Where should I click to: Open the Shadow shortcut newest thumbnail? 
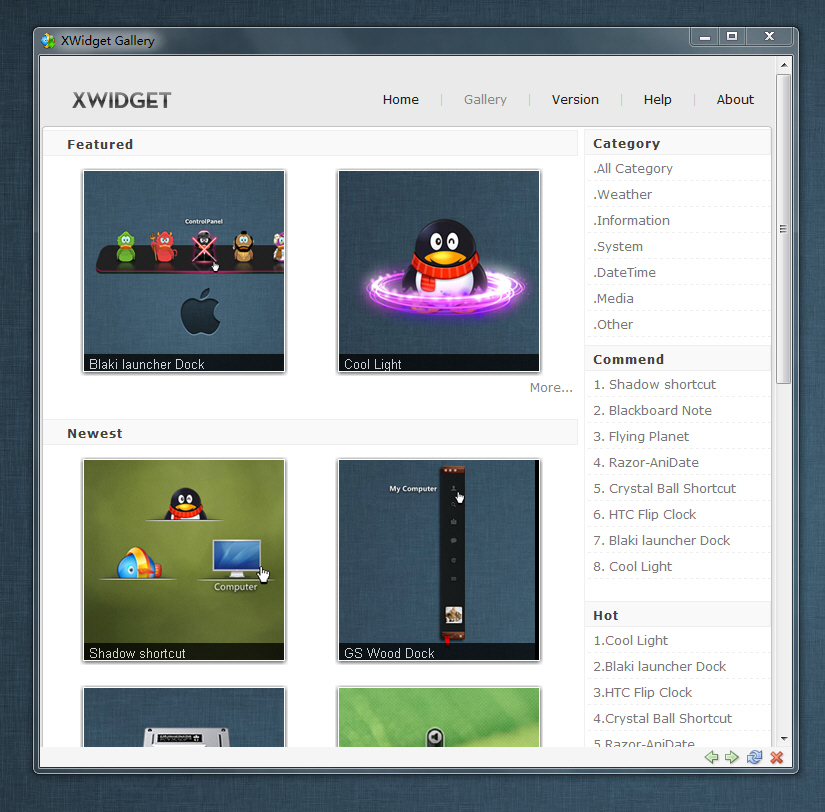[x=184, y=560]
